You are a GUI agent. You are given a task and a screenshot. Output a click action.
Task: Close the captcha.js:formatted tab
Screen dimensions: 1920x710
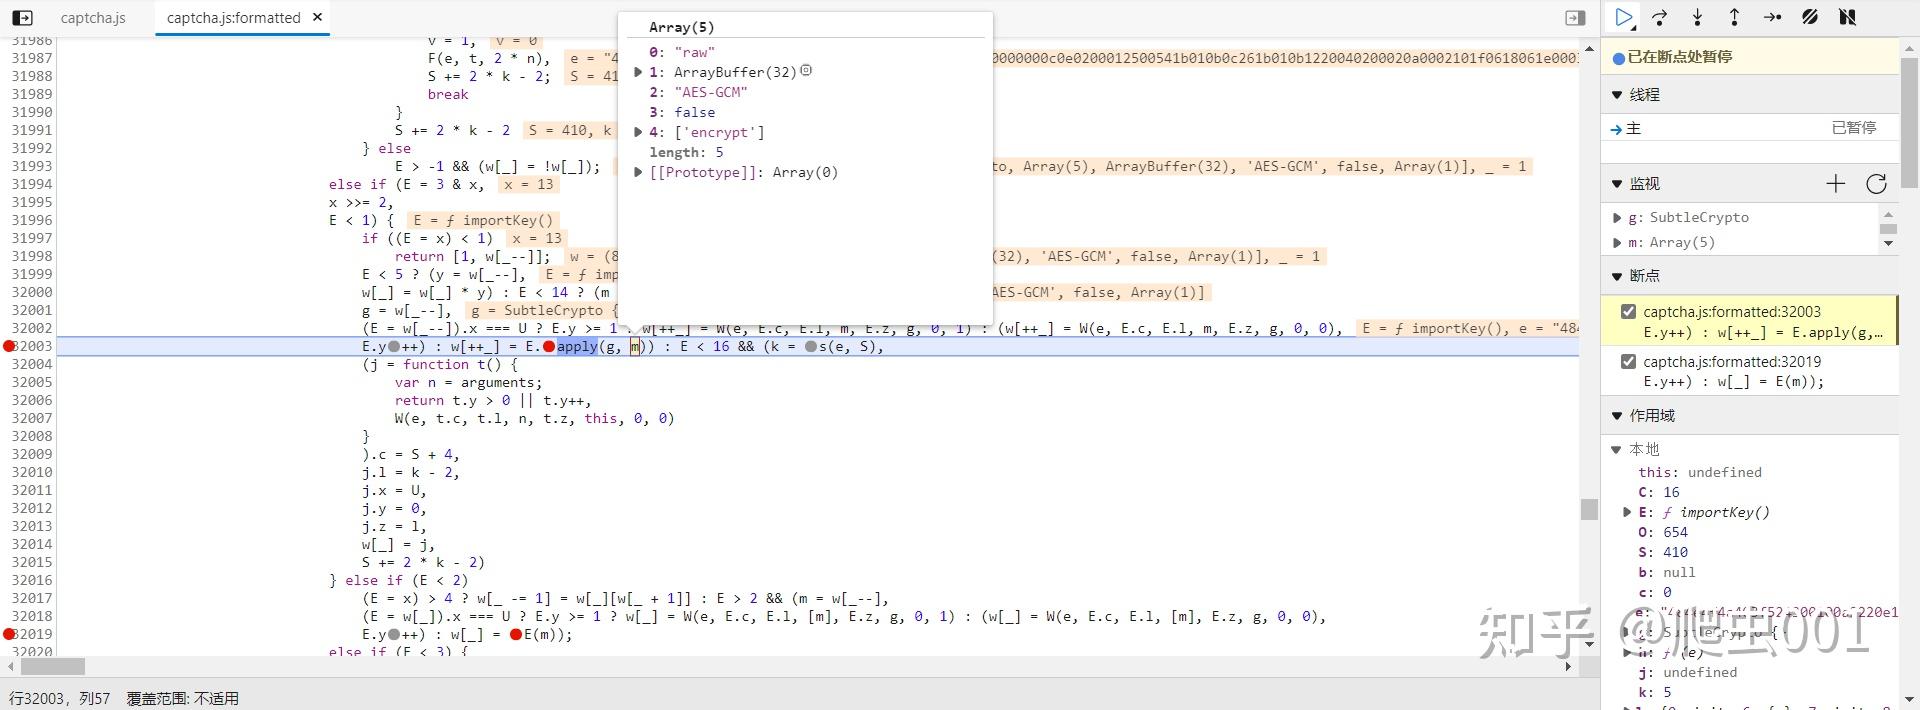(x=318, y=17)
